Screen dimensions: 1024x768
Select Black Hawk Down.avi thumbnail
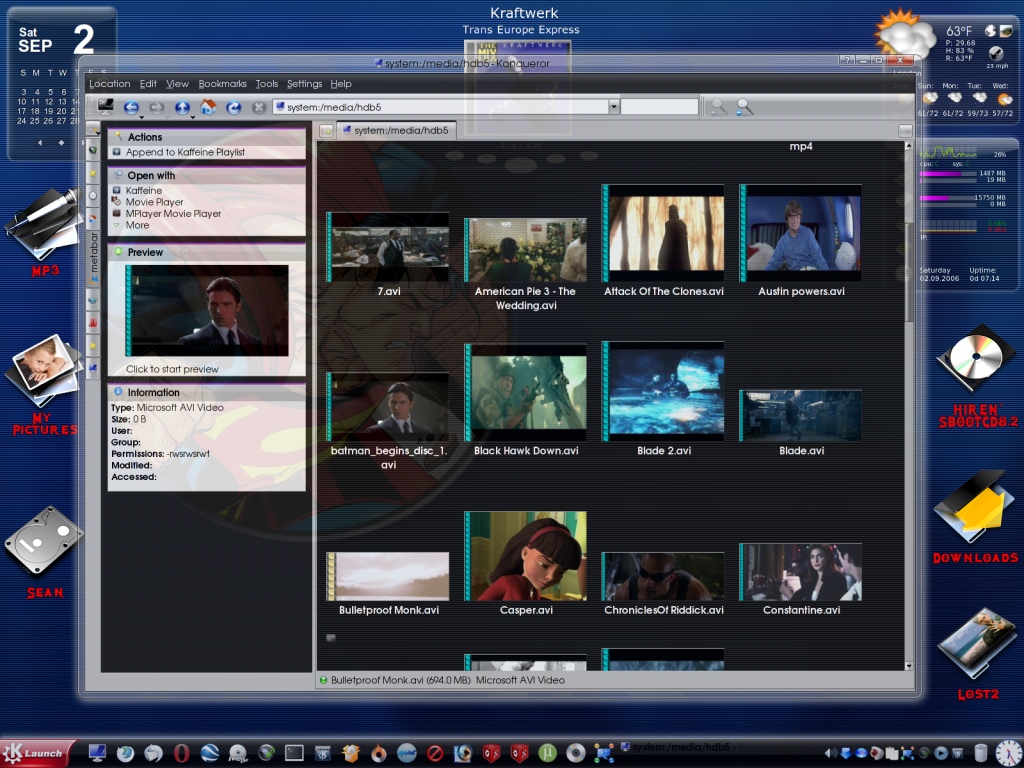pyautogui.click(x=525, y=392)
